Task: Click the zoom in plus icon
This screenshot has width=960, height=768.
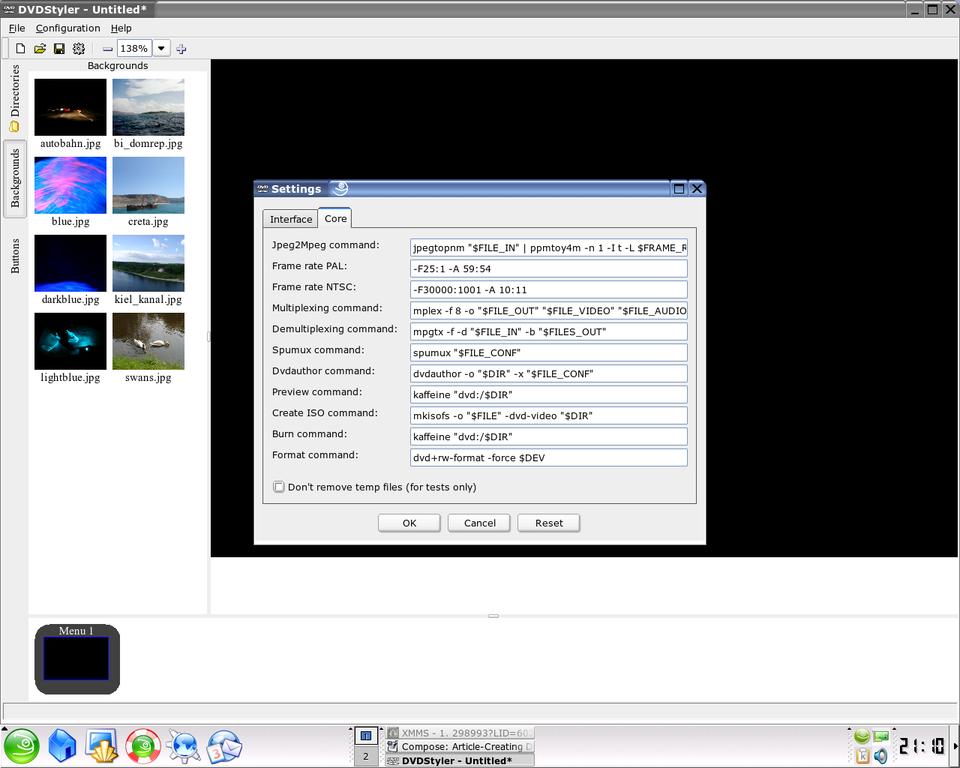Action: [181, 48]
